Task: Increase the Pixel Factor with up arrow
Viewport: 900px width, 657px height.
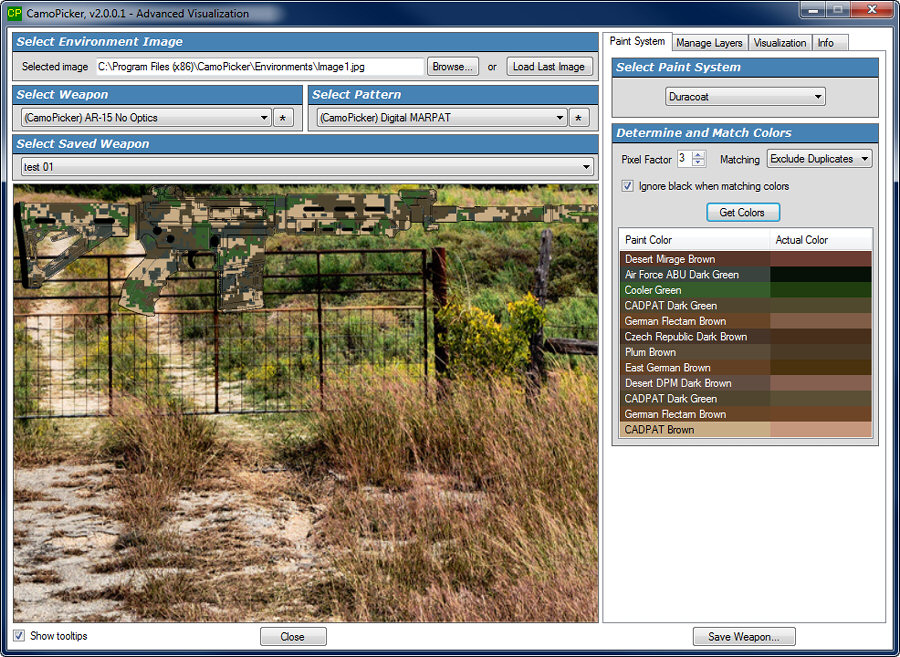Action: point(698,155)
